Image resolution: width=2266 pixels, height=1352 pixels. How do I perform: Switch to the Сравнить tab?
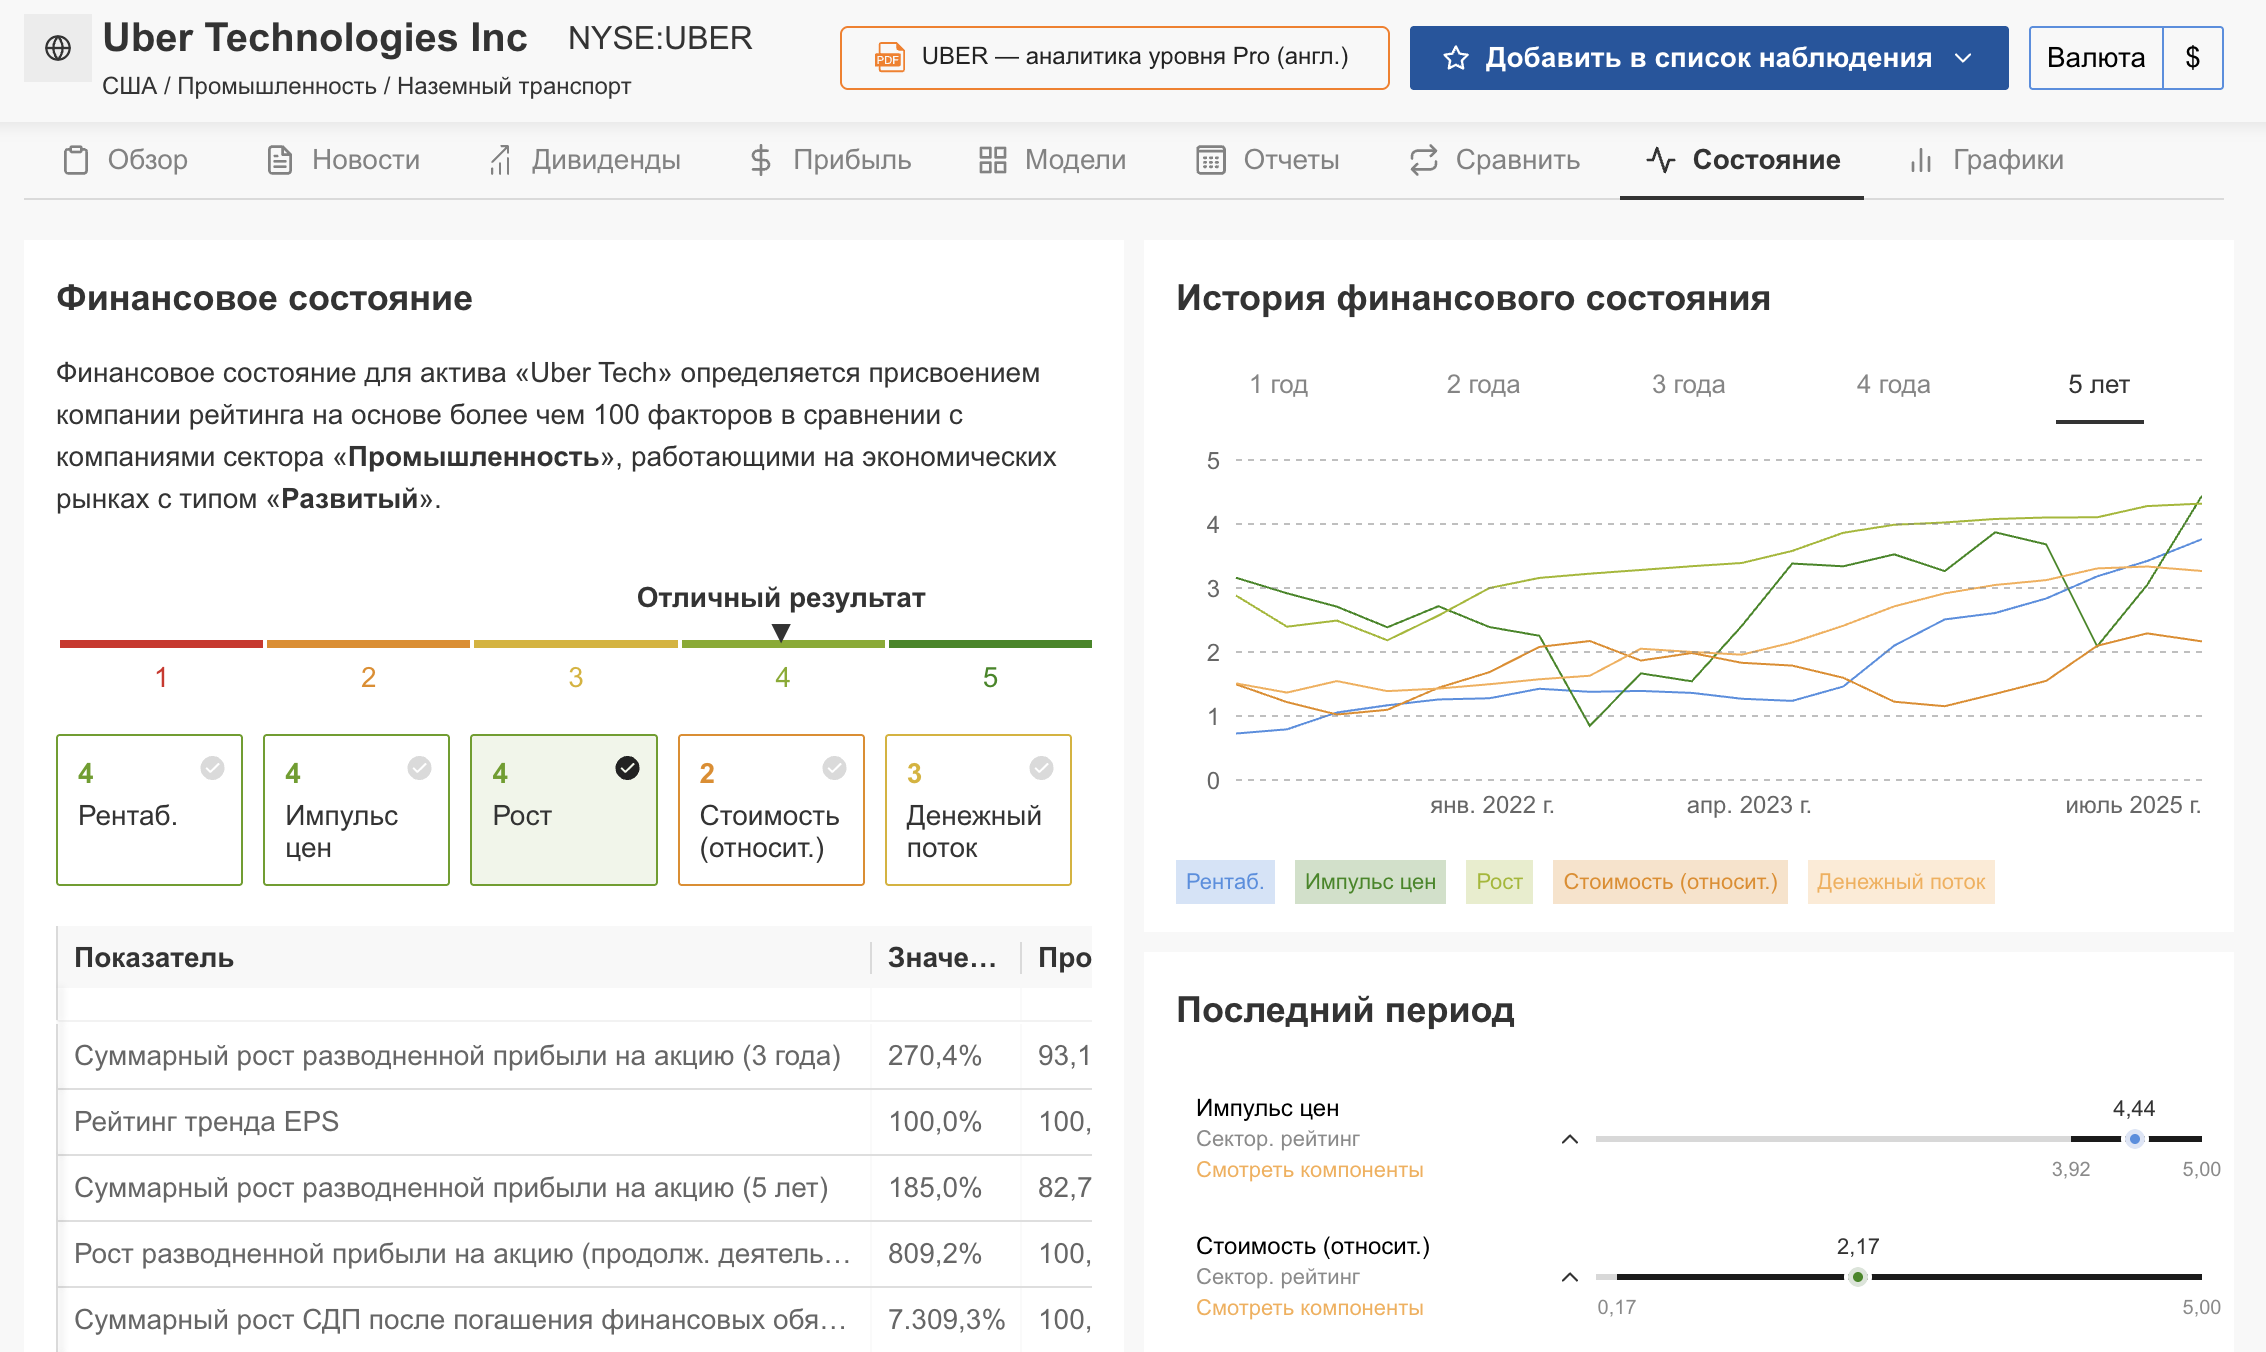pyautogui.click(x=1494, y=160)
